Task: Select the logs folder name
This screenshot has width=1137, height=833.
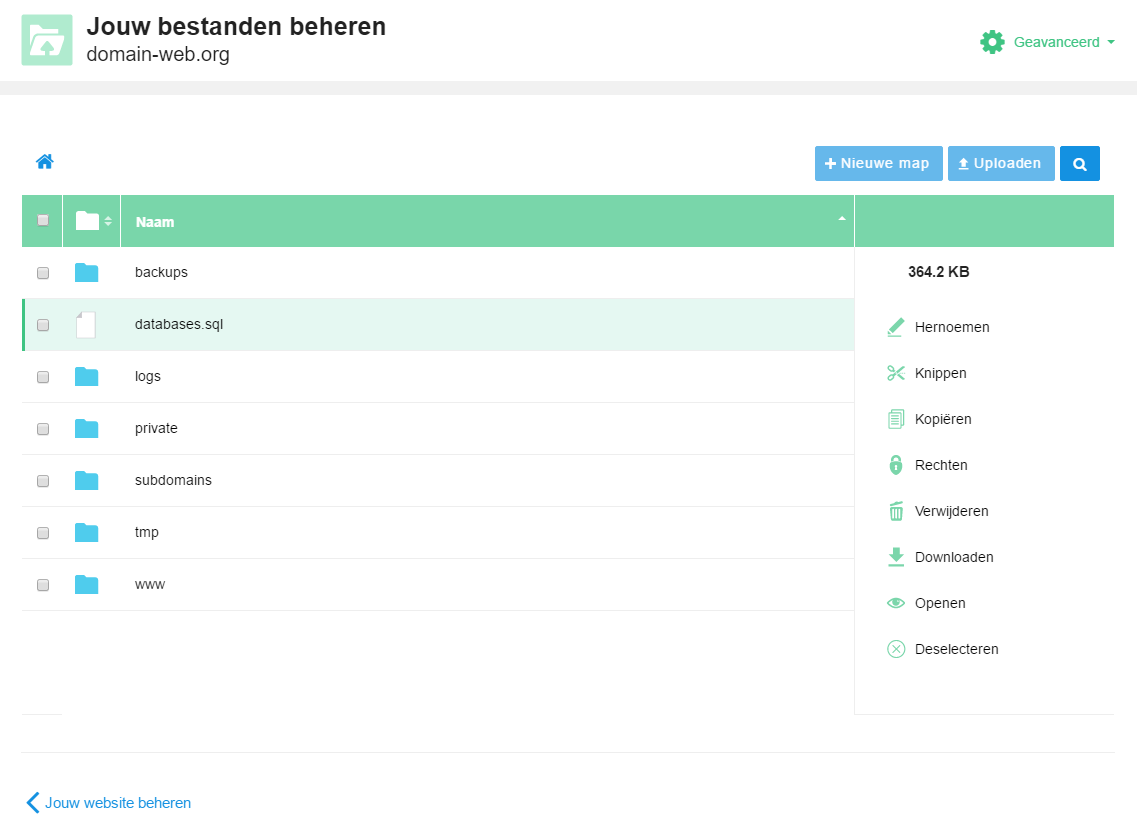Action: [148, 376]
